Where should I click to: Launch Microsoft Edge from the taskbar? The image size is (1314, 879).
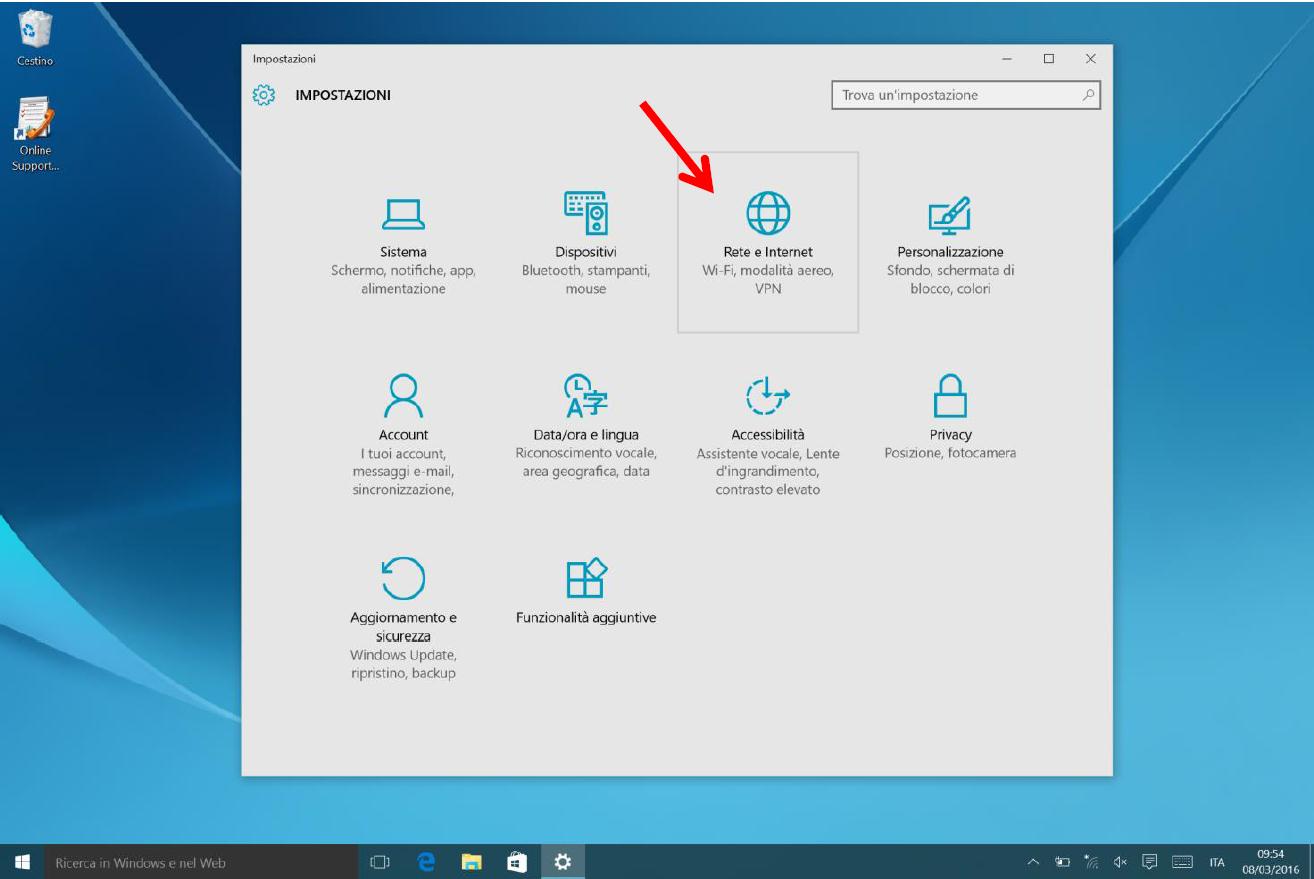[426, 862]
